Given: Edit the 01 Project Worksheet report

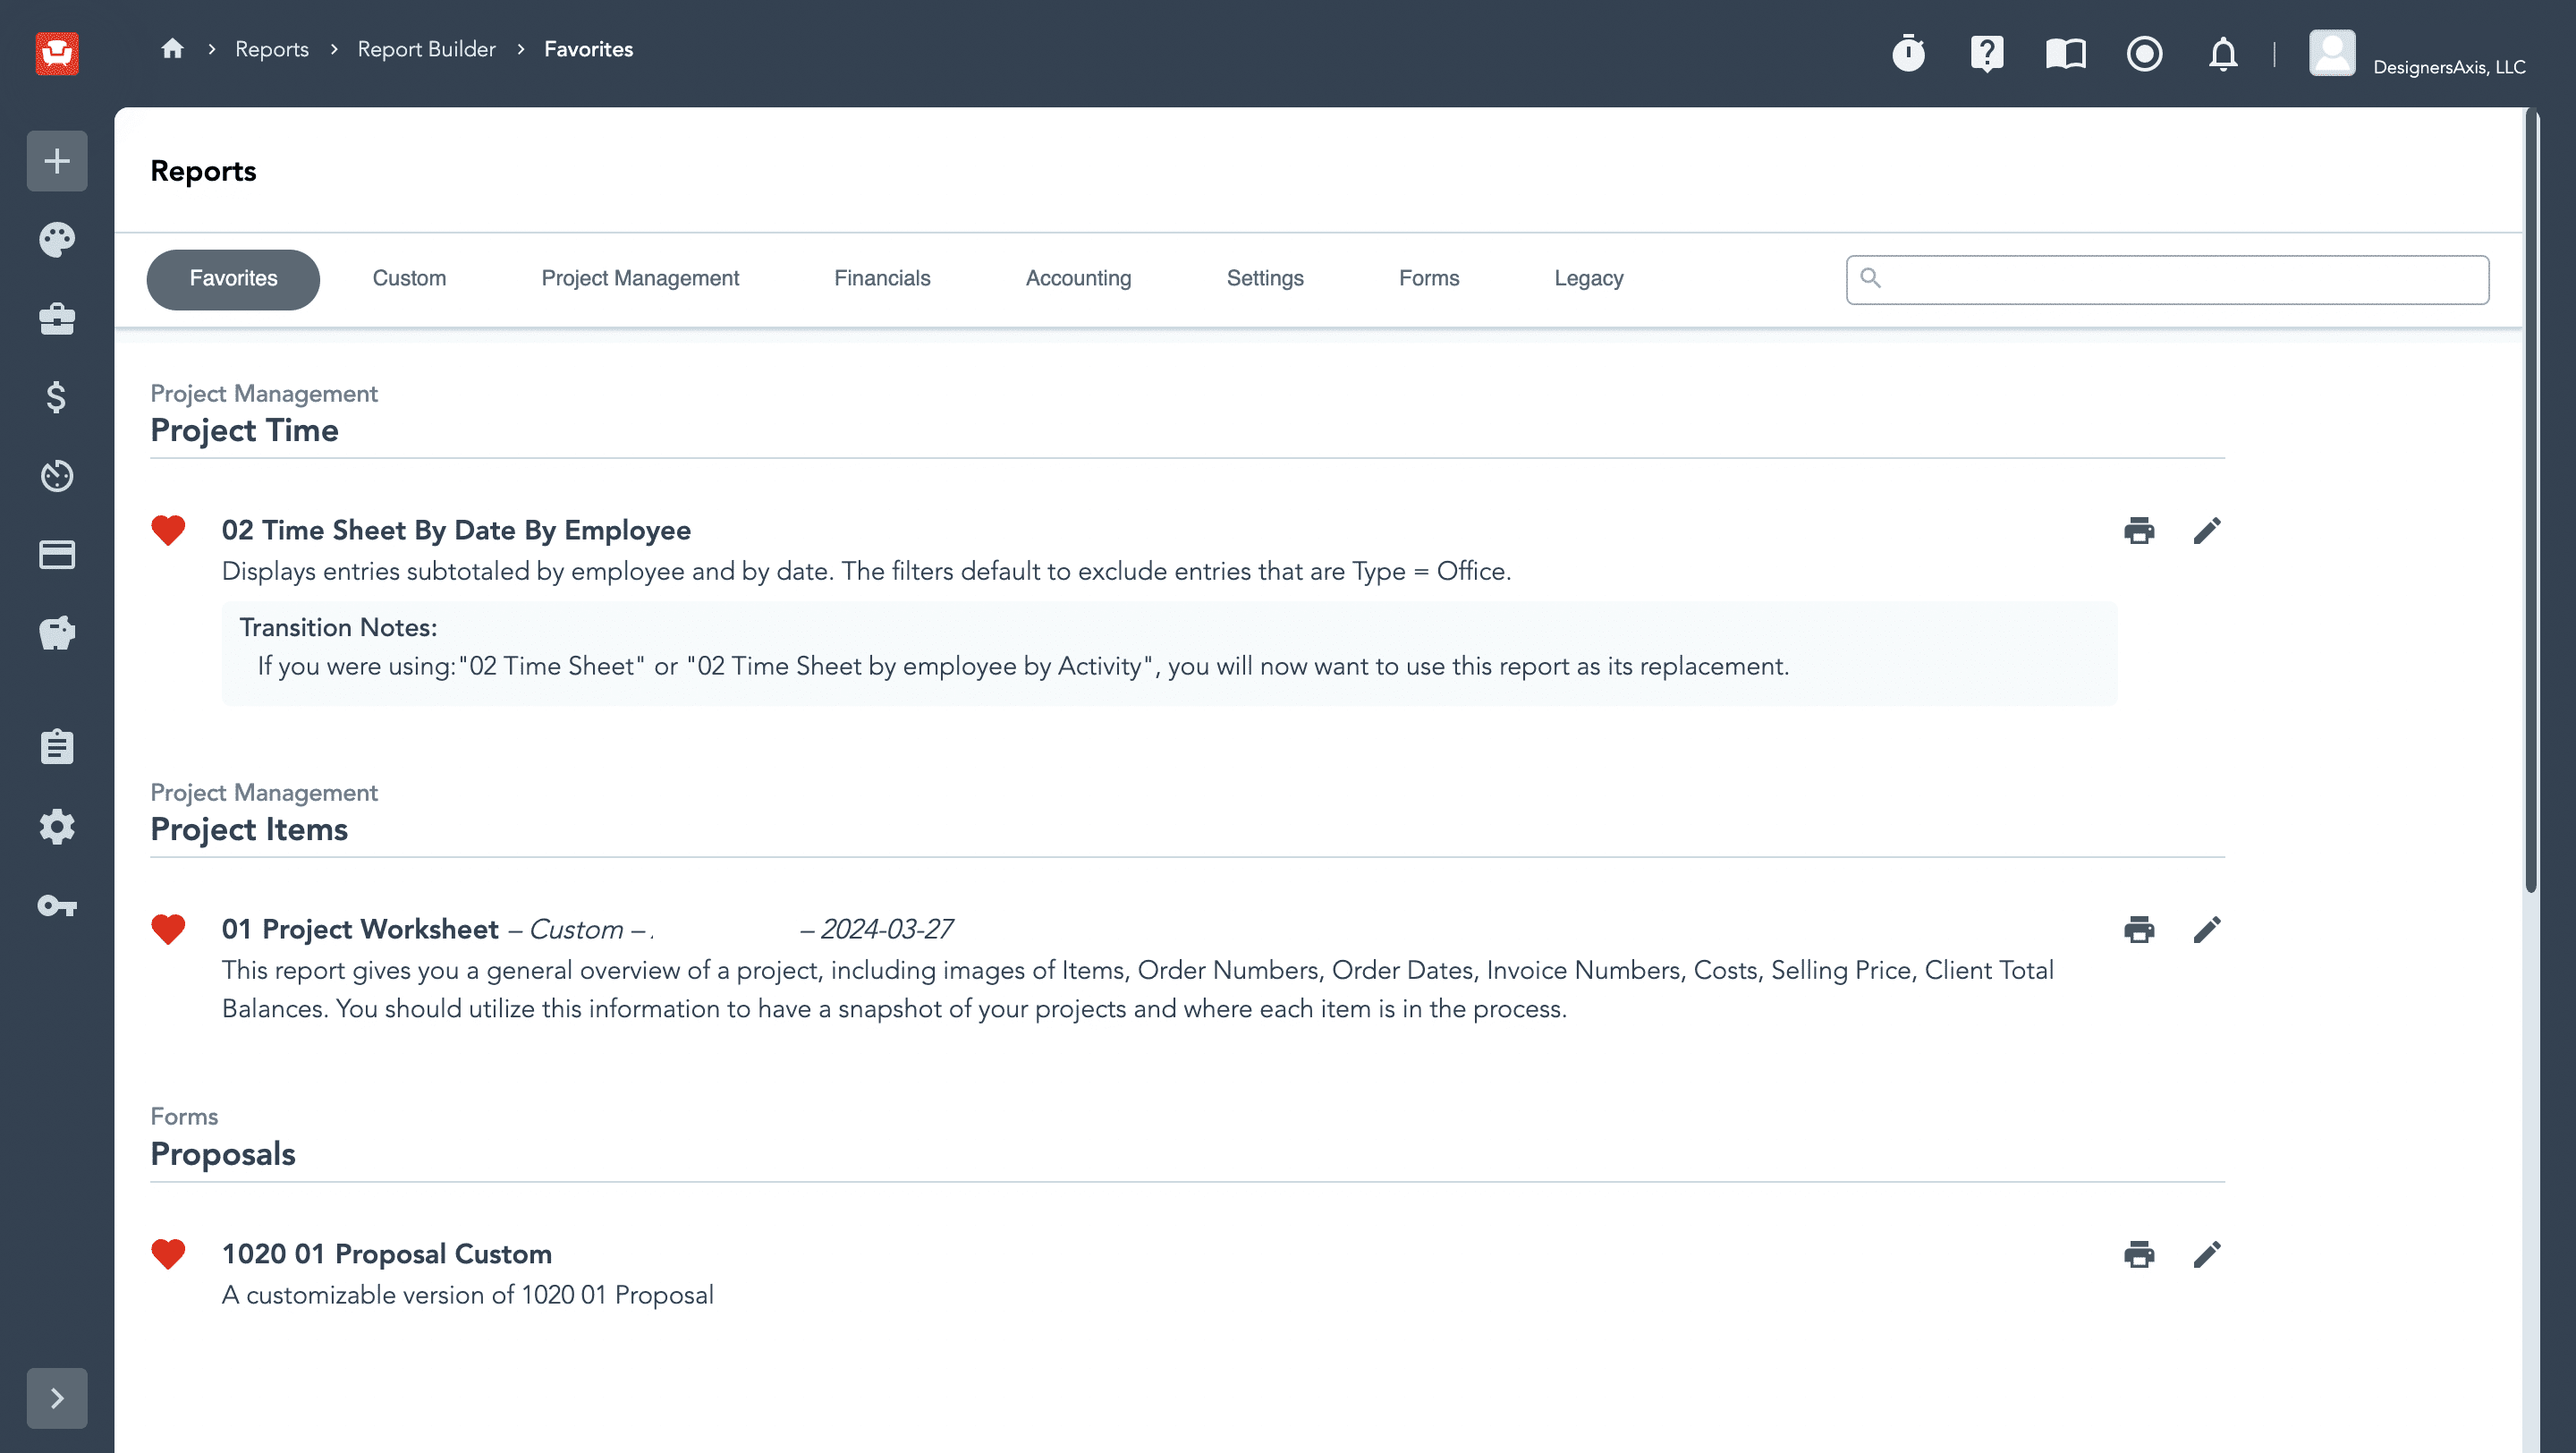Looking at the screenshot, I should click(2207, 929).
